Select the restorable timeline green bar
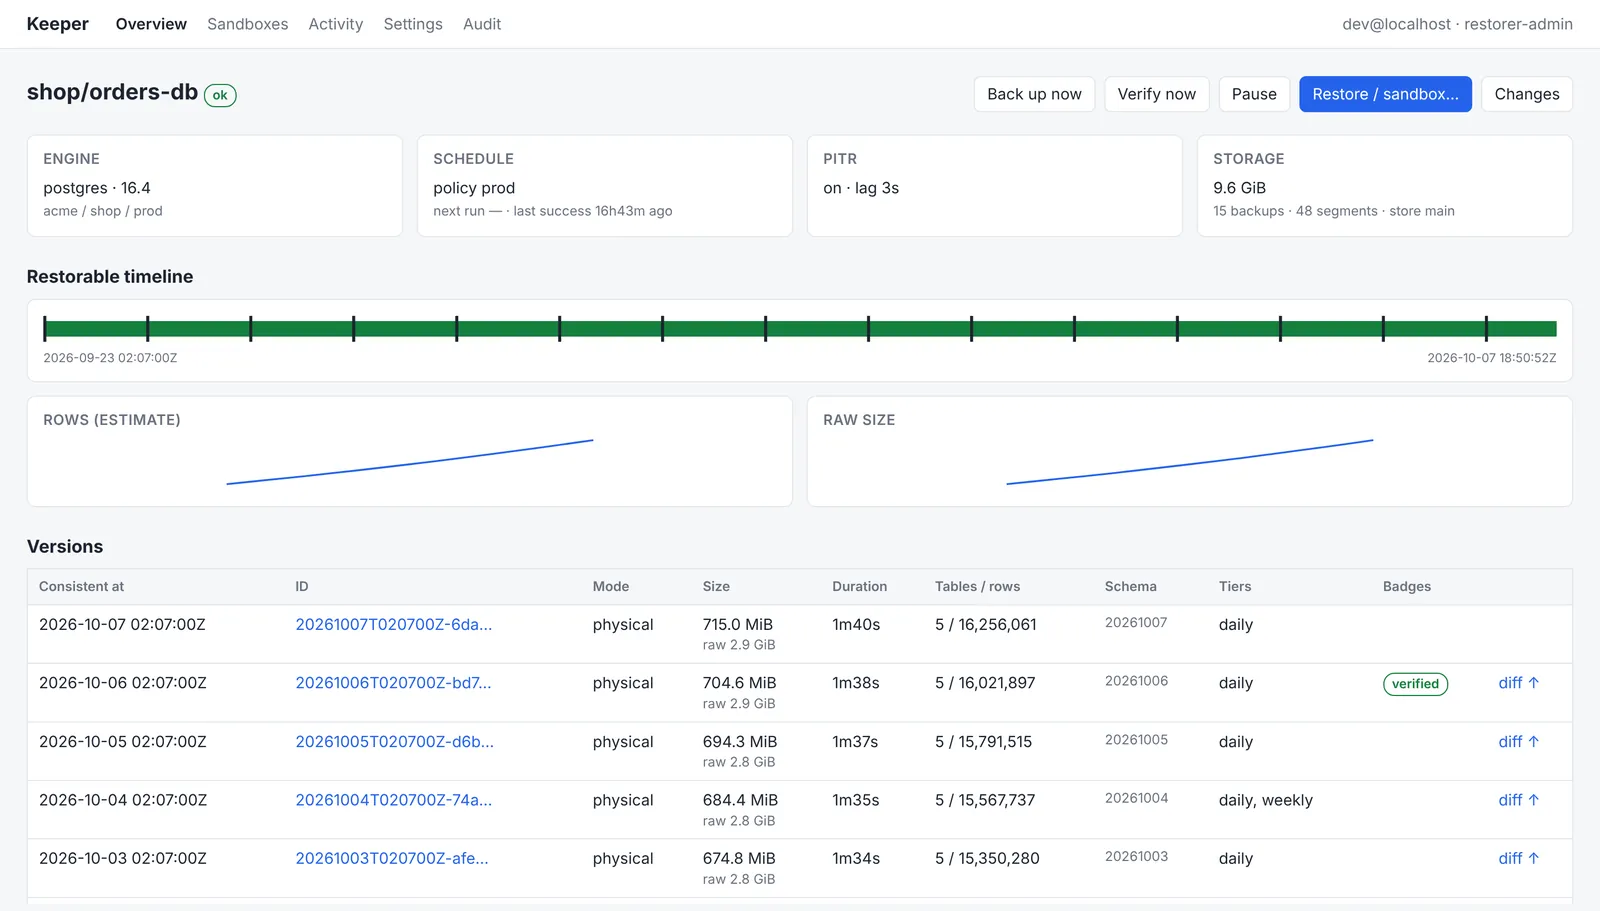This screenshot has width=1600, height=911. pyautogui.click(x=800, y=329)
